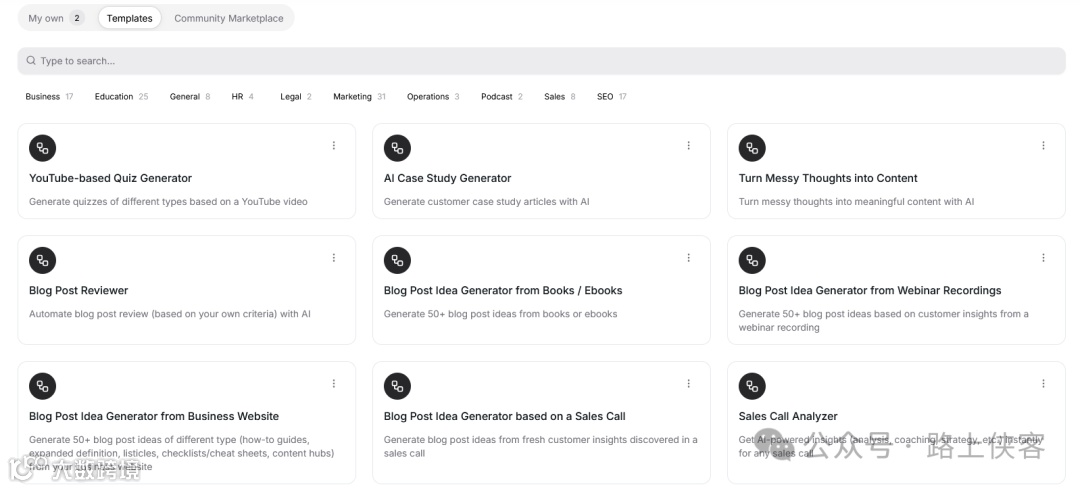Viewport: 1080px width, 489px height.
Task: Click icon on Blog Post Idea Generator from Books
Action: coord(397,260)
